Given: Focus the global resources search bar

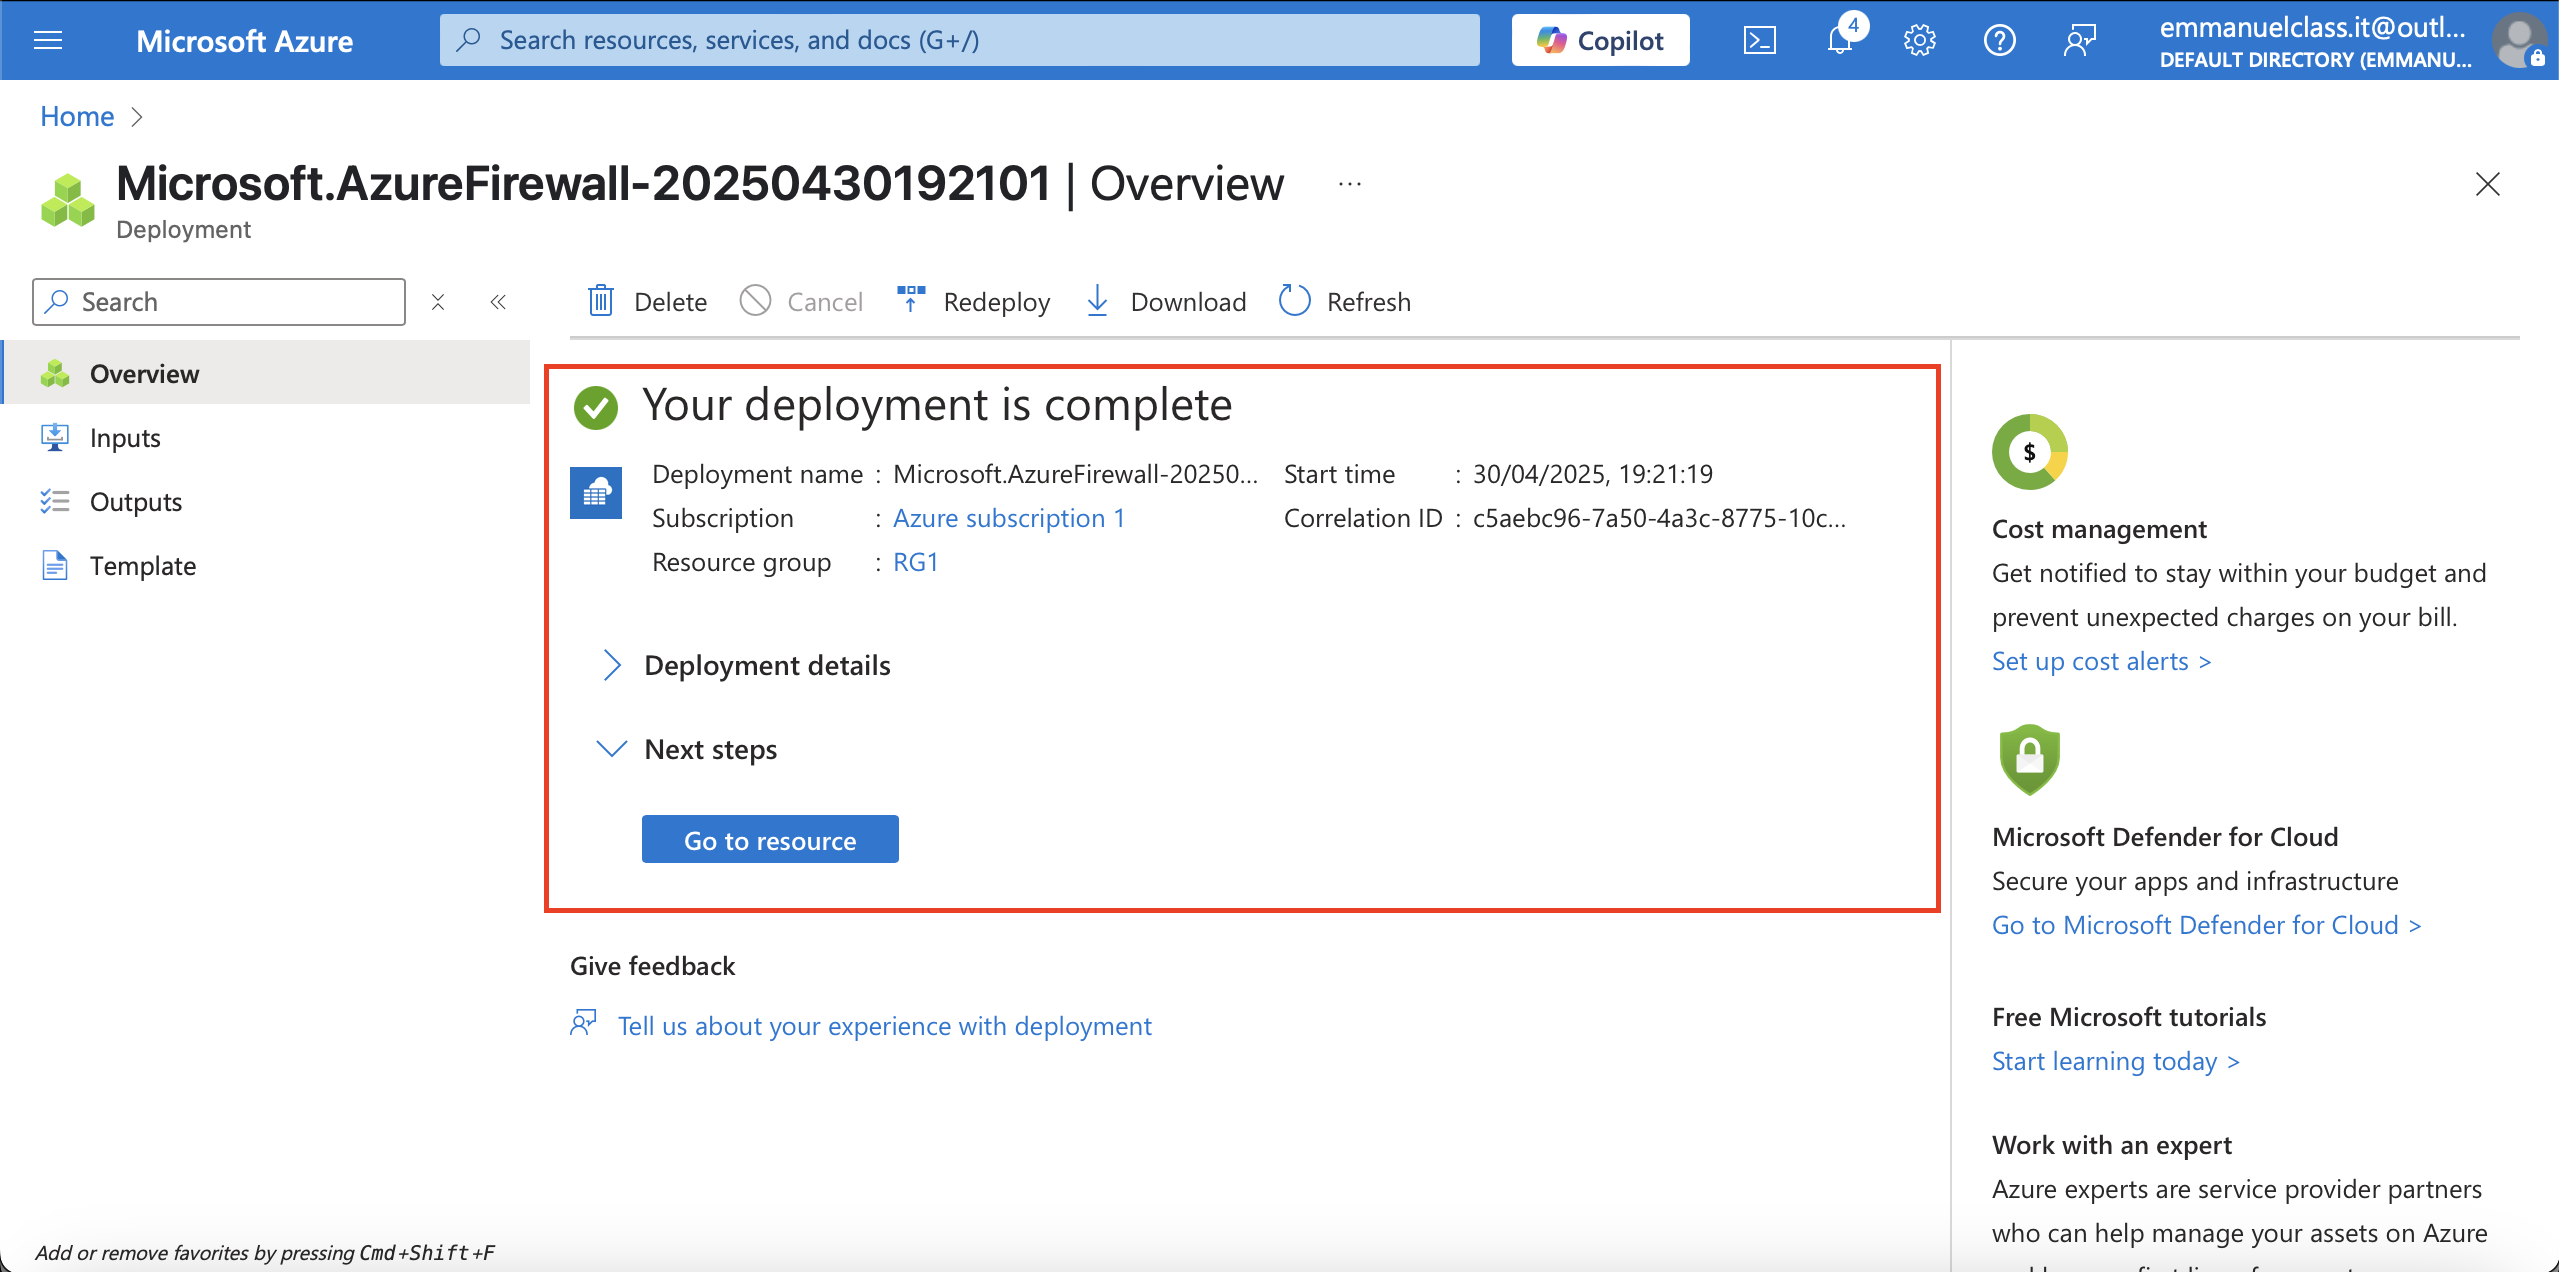Looking at the screenshot, I should [x=959, y=40].
